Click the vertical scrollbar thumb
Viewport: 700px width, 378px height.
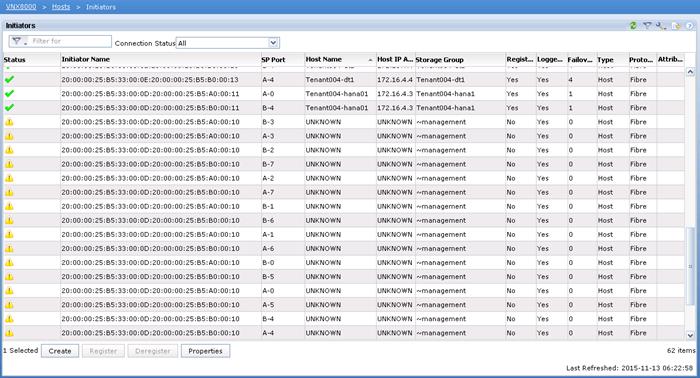(690, 266)
